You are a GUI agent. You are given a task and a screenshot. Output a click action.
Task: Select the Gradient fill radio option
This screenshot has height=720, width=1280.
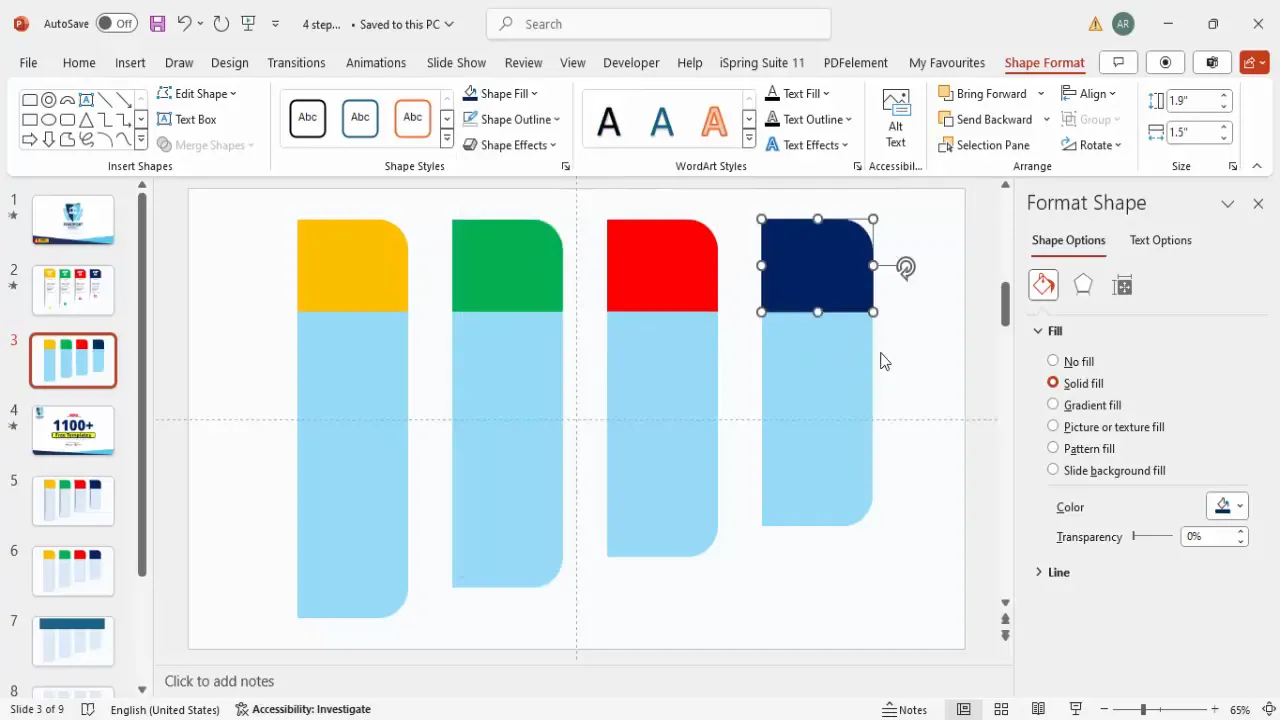(x=1053, y=405)
